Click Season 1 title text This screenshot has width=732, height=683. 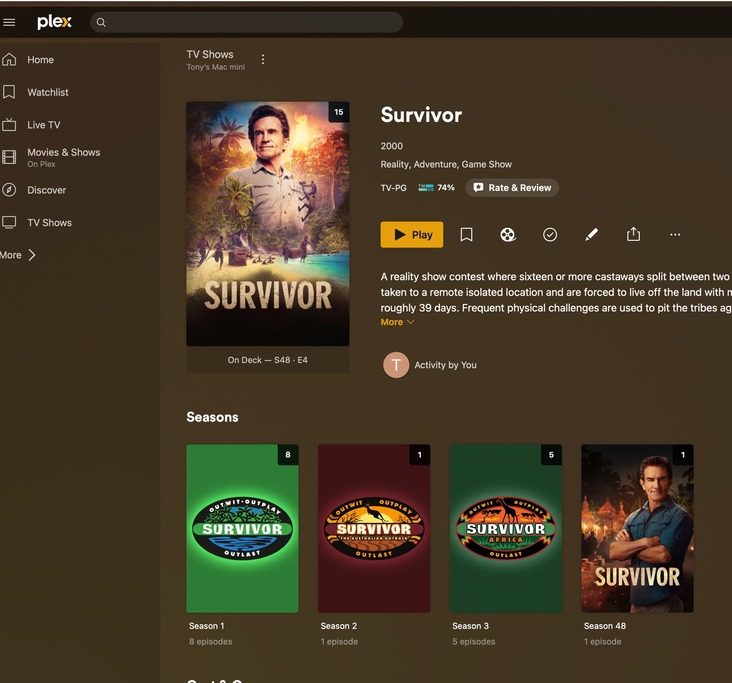point(206,626)
